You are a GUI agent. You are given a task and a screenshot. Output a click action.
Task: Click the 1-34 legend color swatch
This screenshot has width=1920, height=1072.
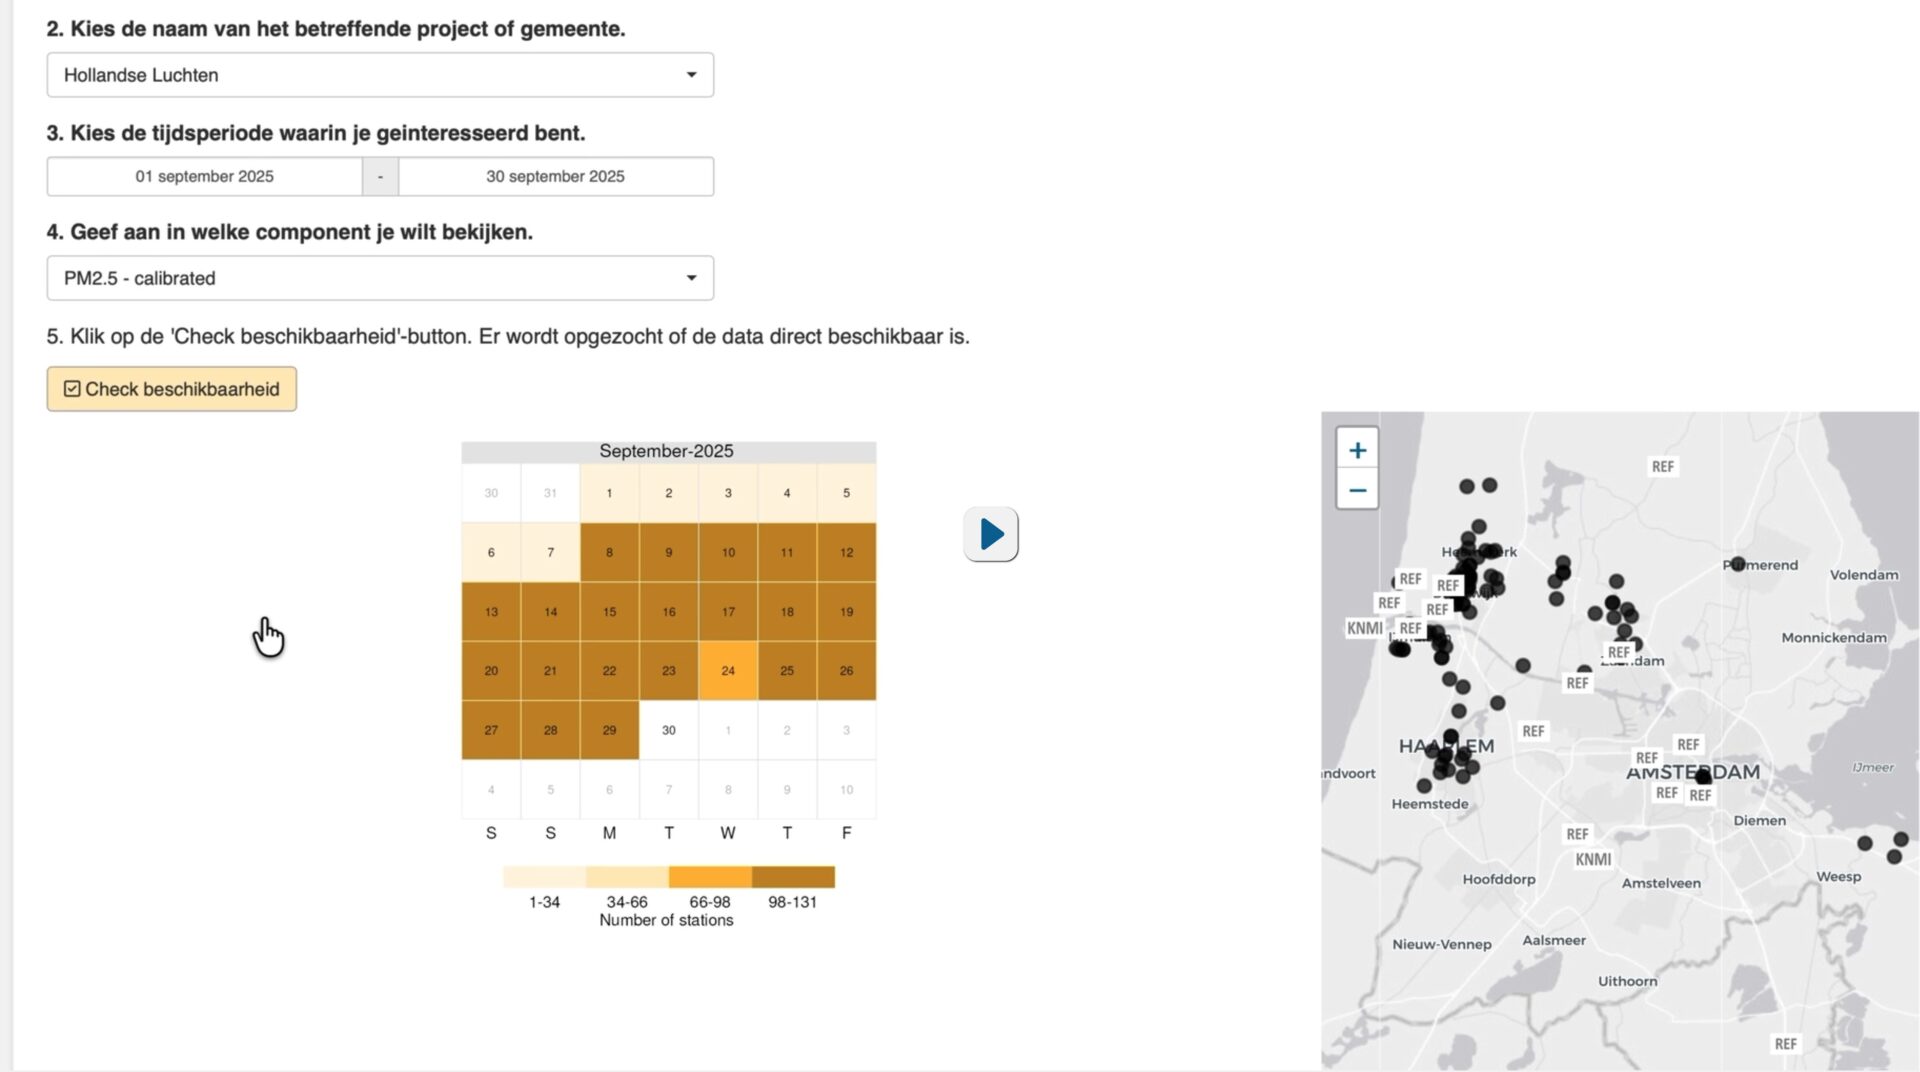pos(544,878)
